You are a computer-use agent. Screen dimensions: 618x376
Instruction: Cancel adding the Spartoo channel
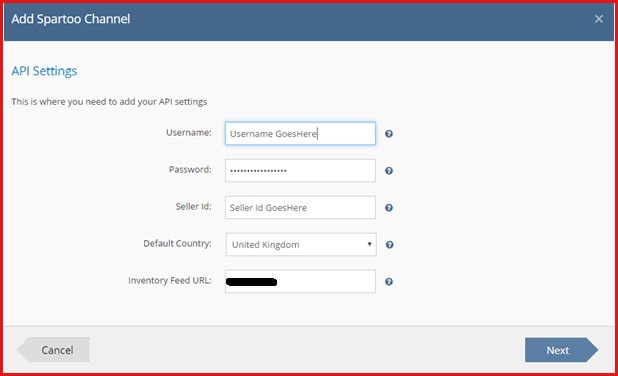(53, 350)
